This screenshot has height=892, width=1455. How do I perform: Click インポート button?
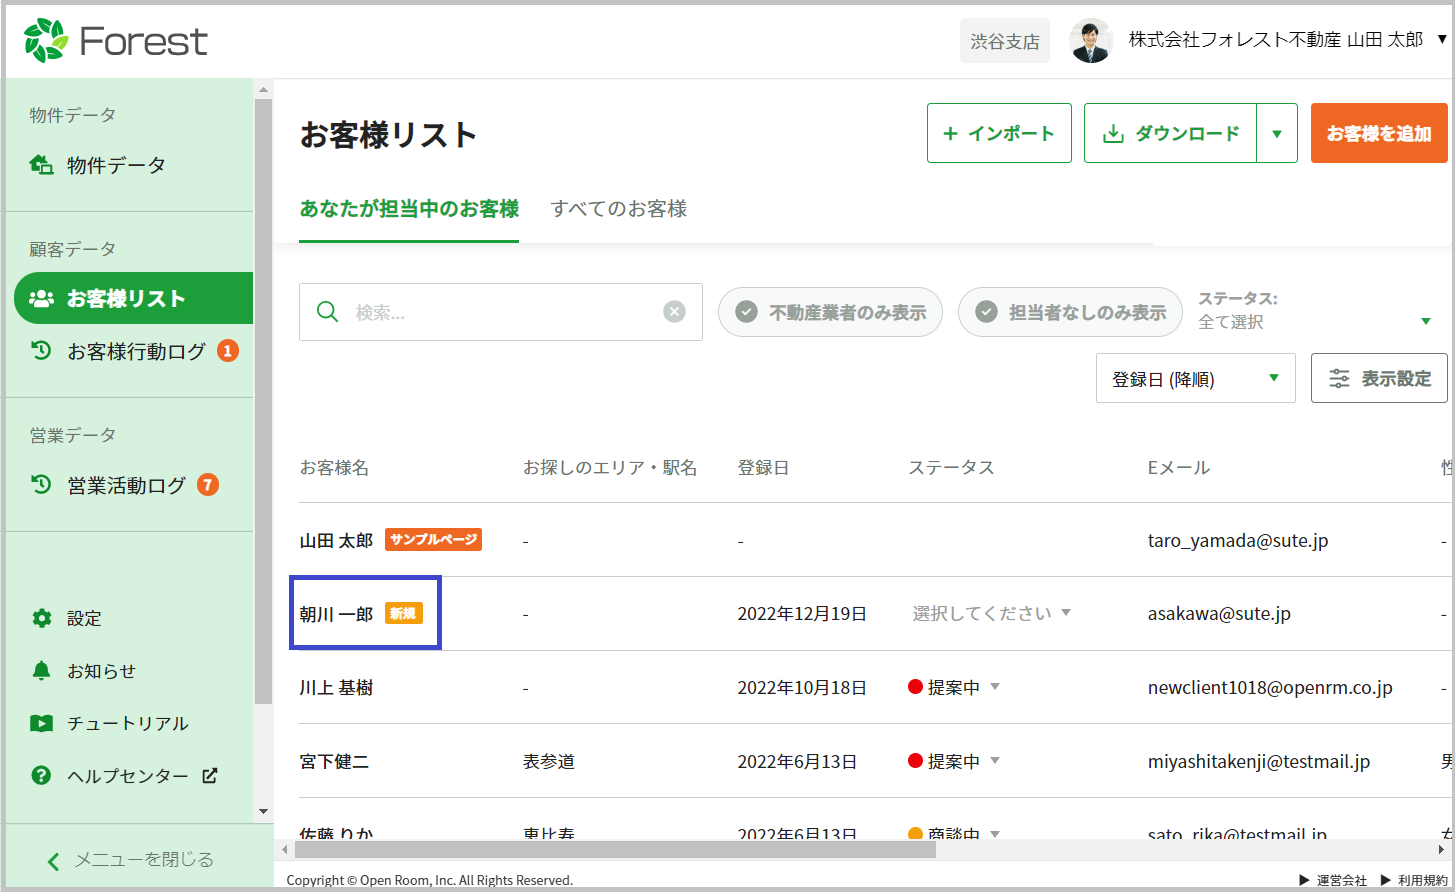pos(999,134)
